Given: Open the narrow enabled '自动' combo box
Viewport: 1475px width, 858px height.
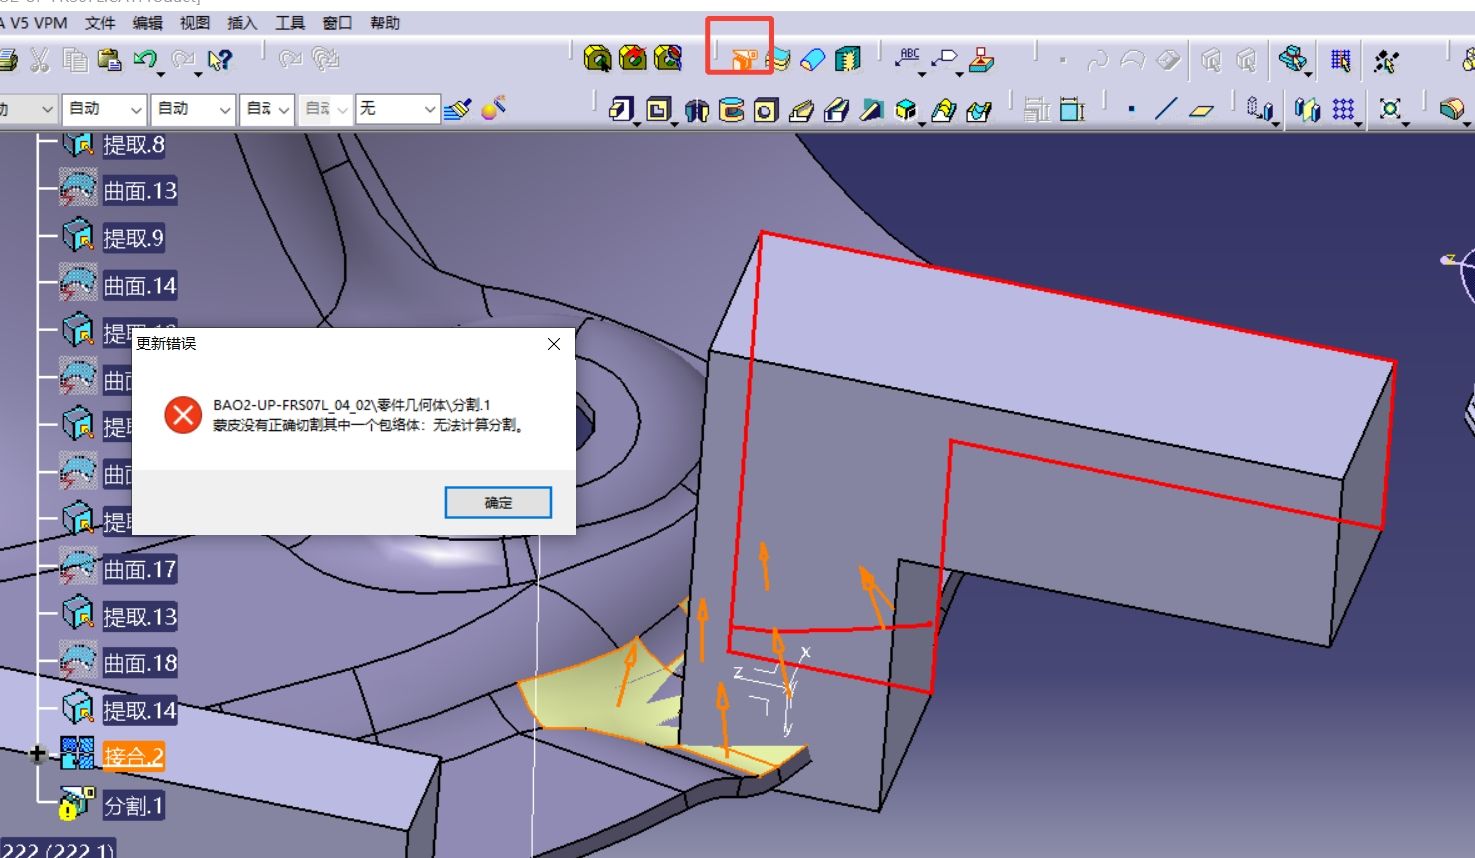Looking at the screenshot, I should [267, 109].
